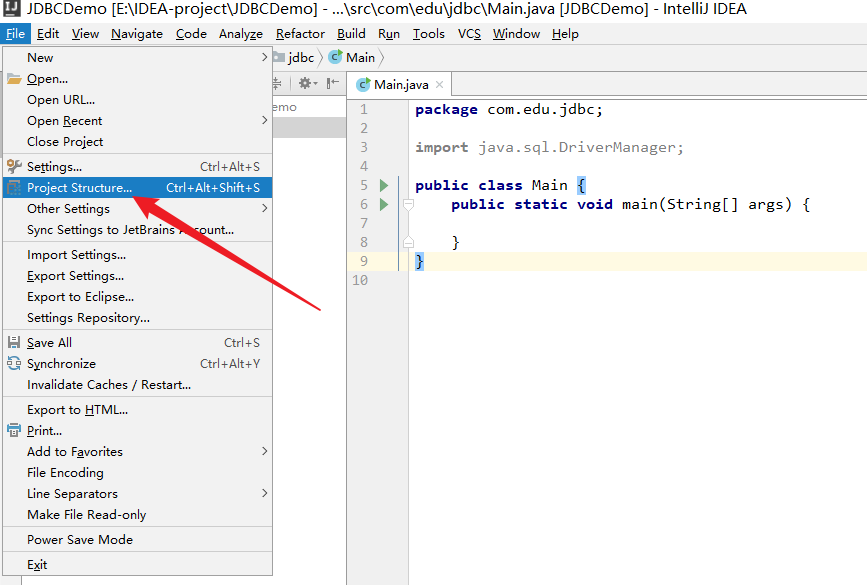The image size is (867, 585).
Task: Select Export to Eclipse... menu item
Action: pos(138,296)
